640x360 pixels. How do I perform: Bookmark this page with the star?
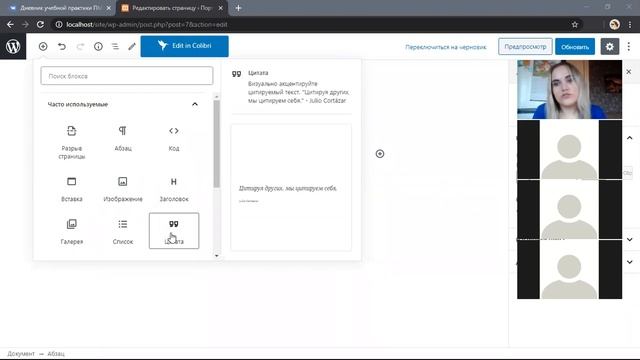tap(575, 24)
